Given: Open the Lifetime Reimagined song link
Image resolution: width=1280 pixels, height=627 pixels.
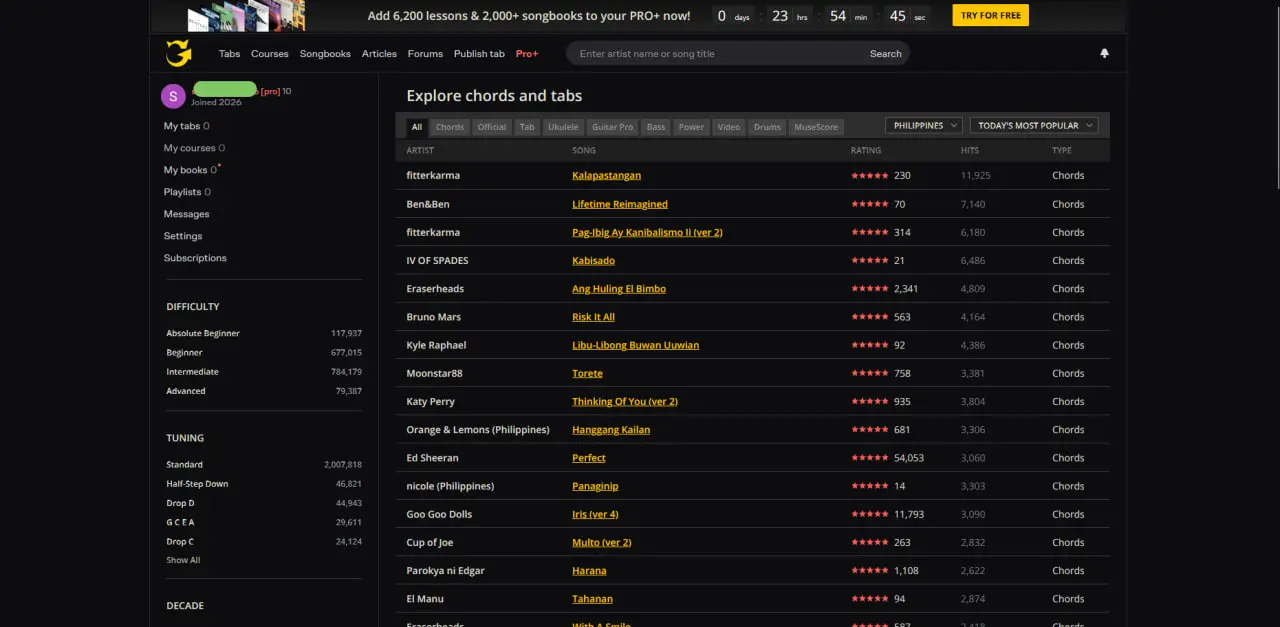Looking at the screenshot, I should [x=620, y=204].
